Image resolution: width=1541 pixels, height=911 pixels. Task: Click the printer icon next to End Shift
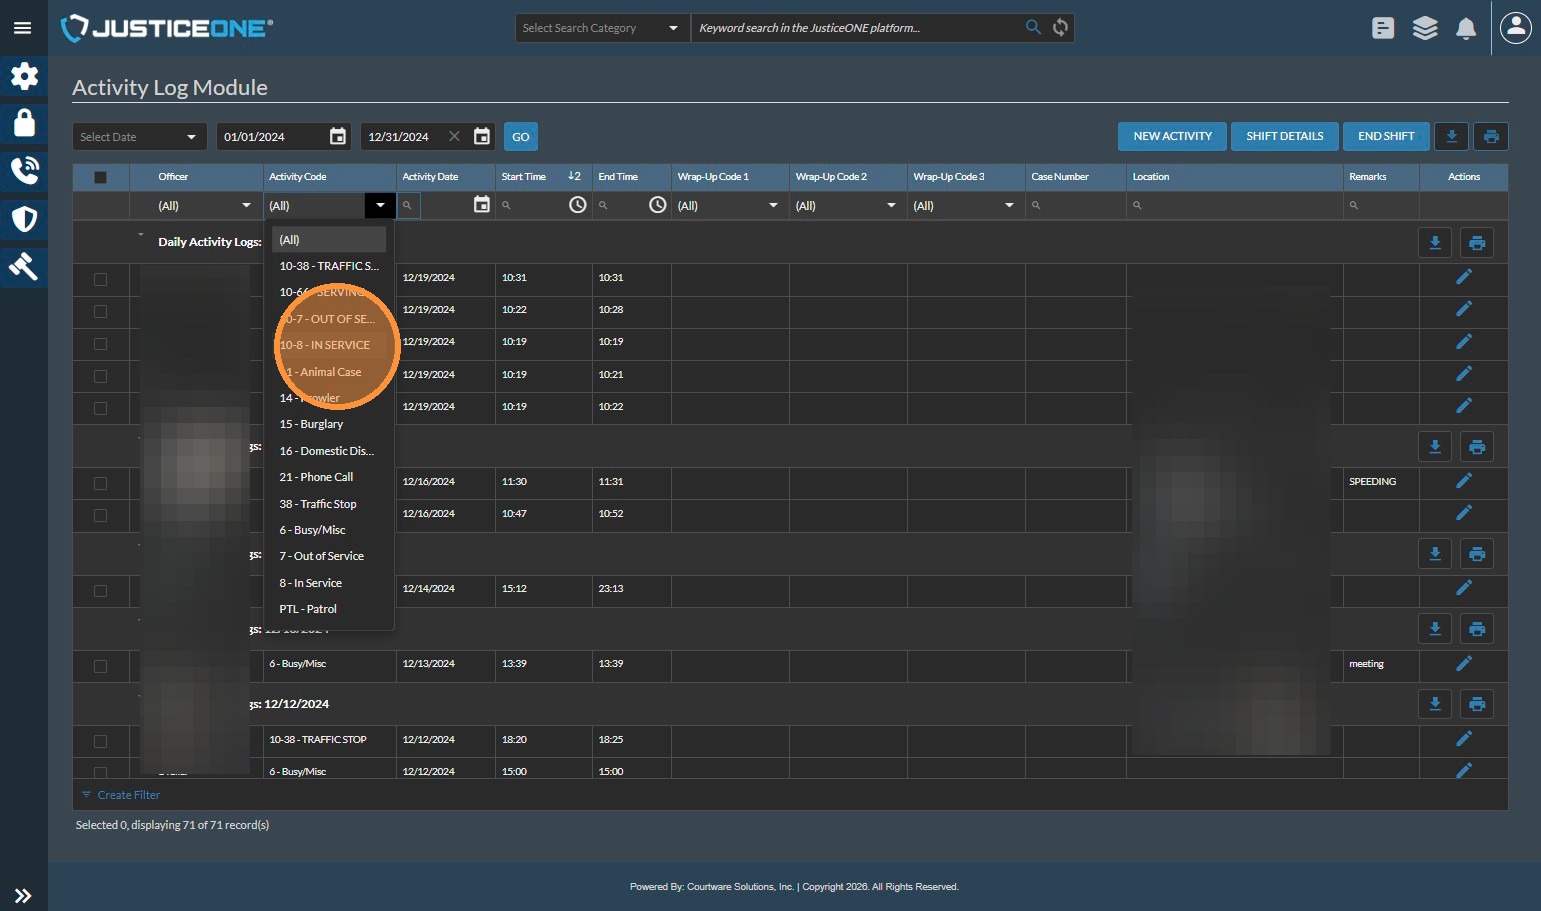1491,137
